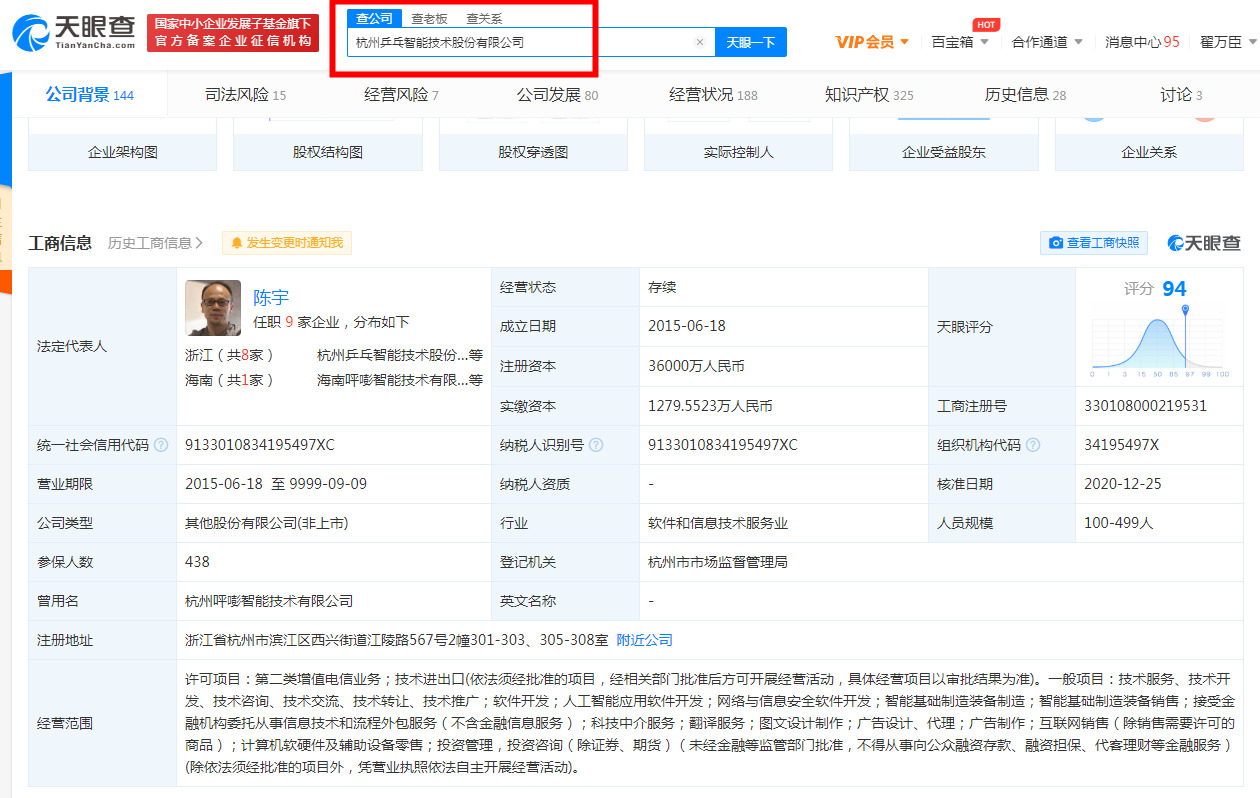Click 人员规模 value 100-499人
Image resolution: width=1260 pixels, height=798 pixels.
click(1118, 523)
